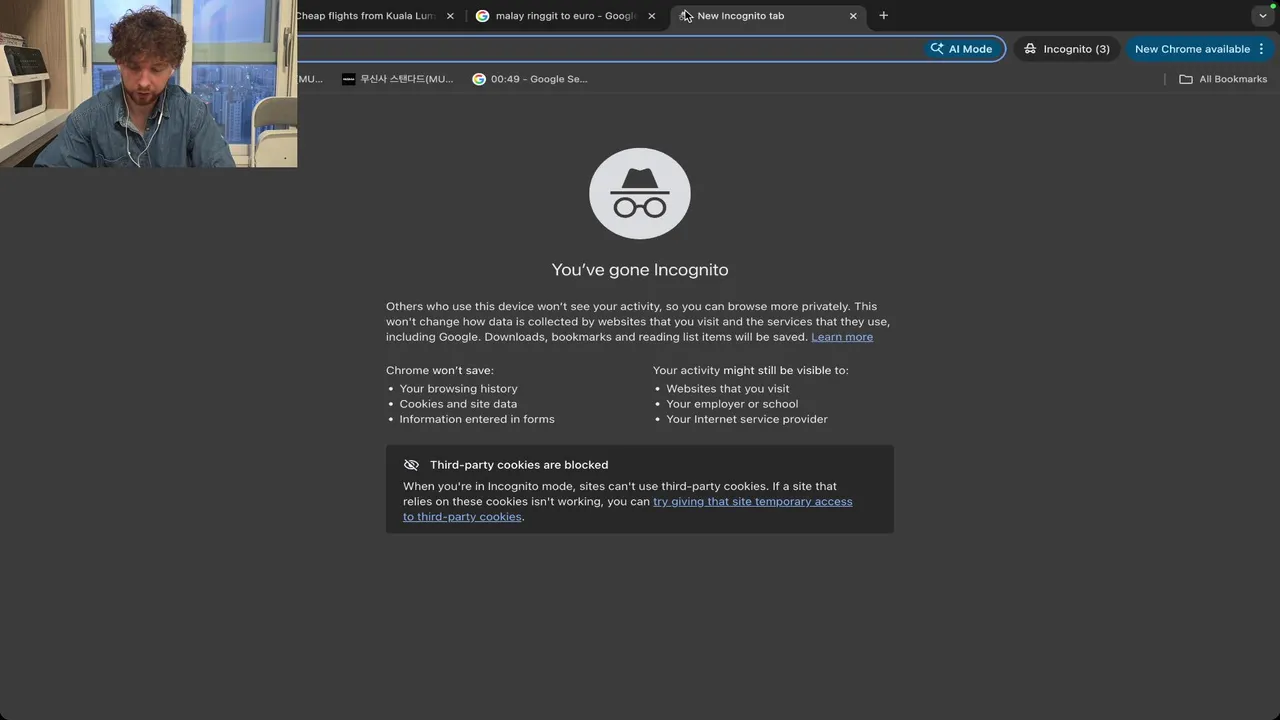Click the blocked cookies eye-slash icon
This screenshot has width=1280, height=720.
click(411, 465)
